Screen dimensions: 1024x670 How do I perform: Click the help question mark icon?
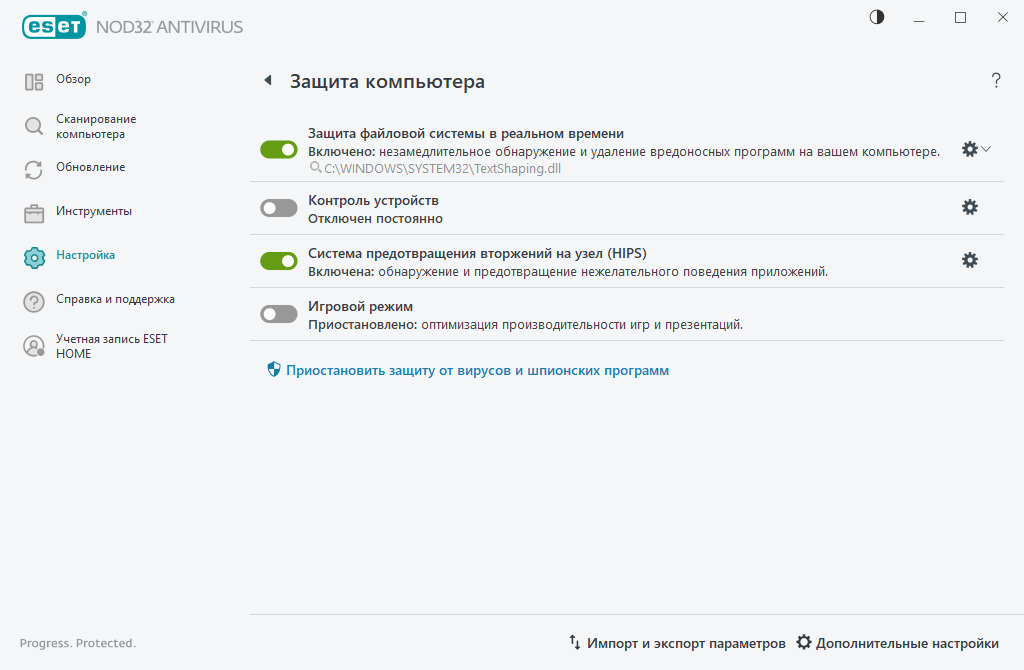pos(996,81)
